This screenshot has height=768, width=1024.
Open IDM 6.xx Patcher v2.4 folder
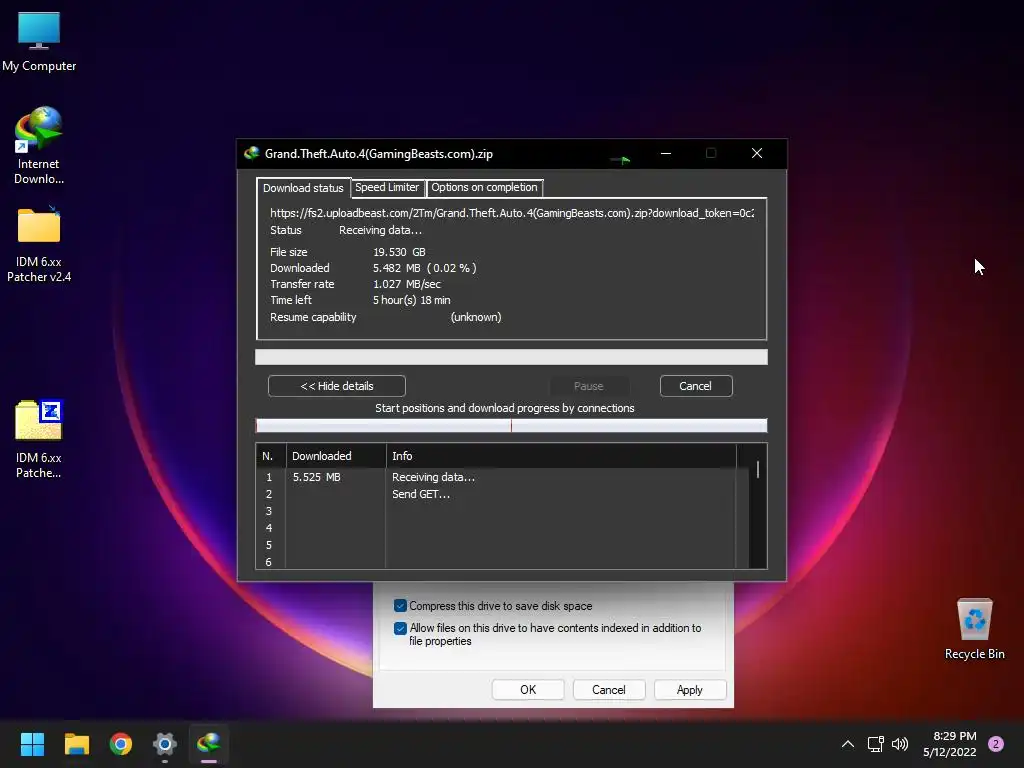(39, 244)
